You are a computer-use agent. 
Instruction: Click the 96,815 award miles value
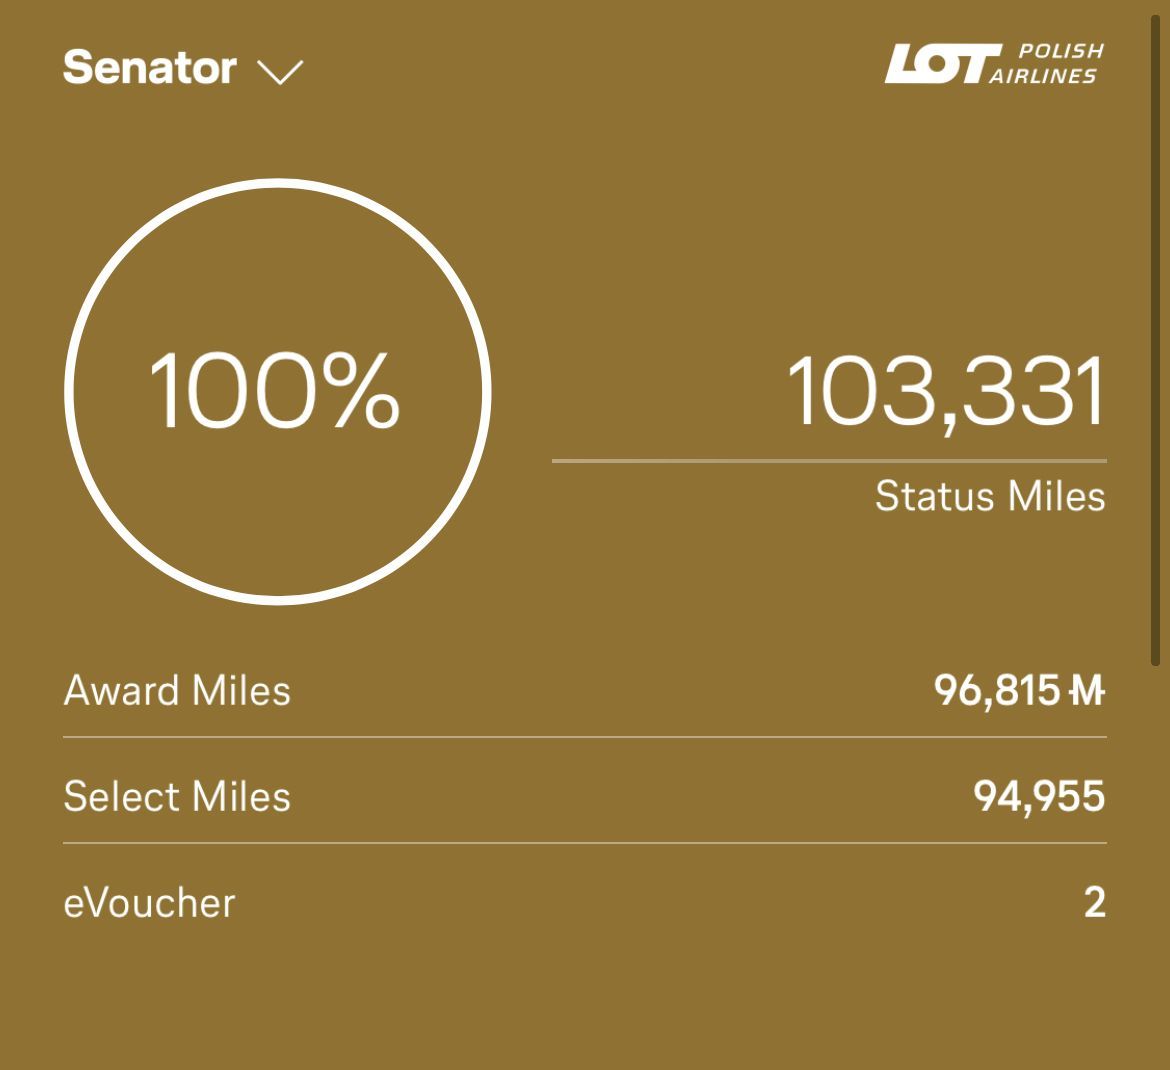pos(996,691)
